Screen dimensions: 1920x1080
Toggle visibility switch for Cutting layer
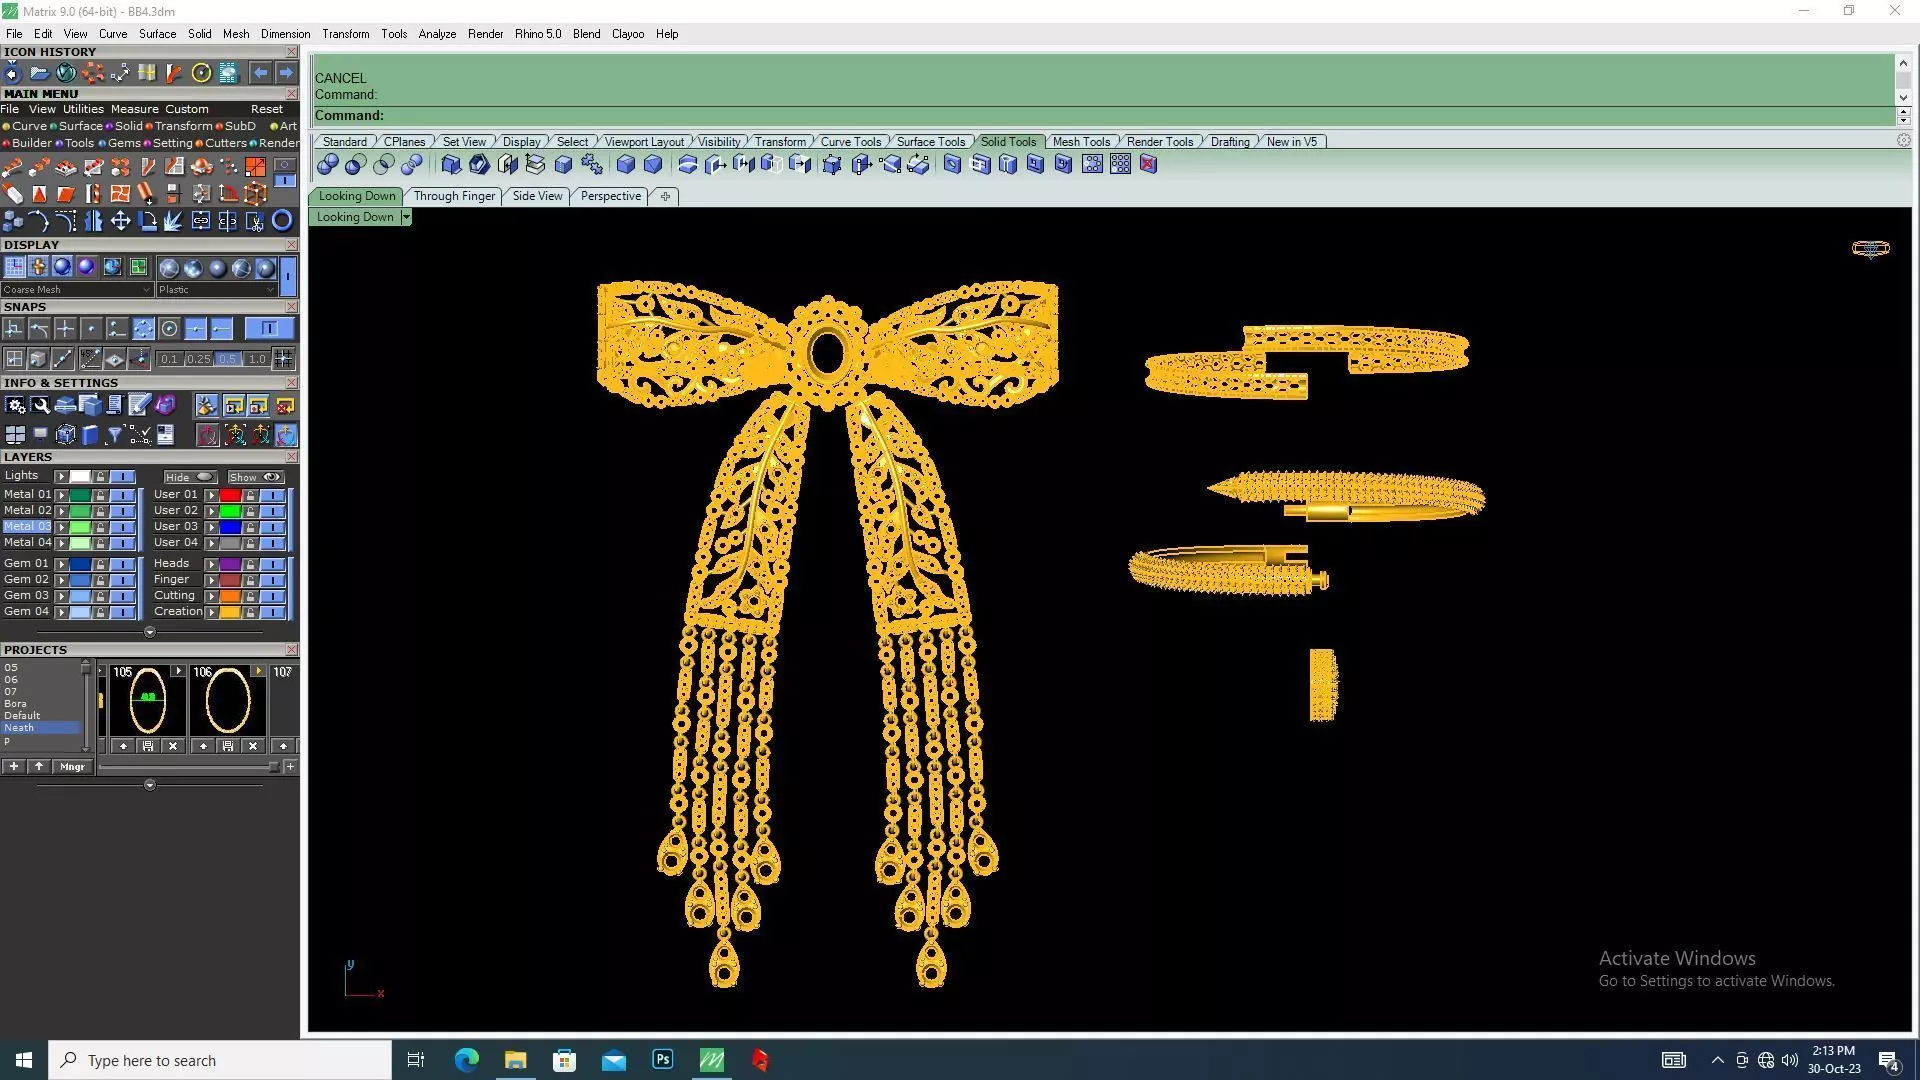[273, 596]
